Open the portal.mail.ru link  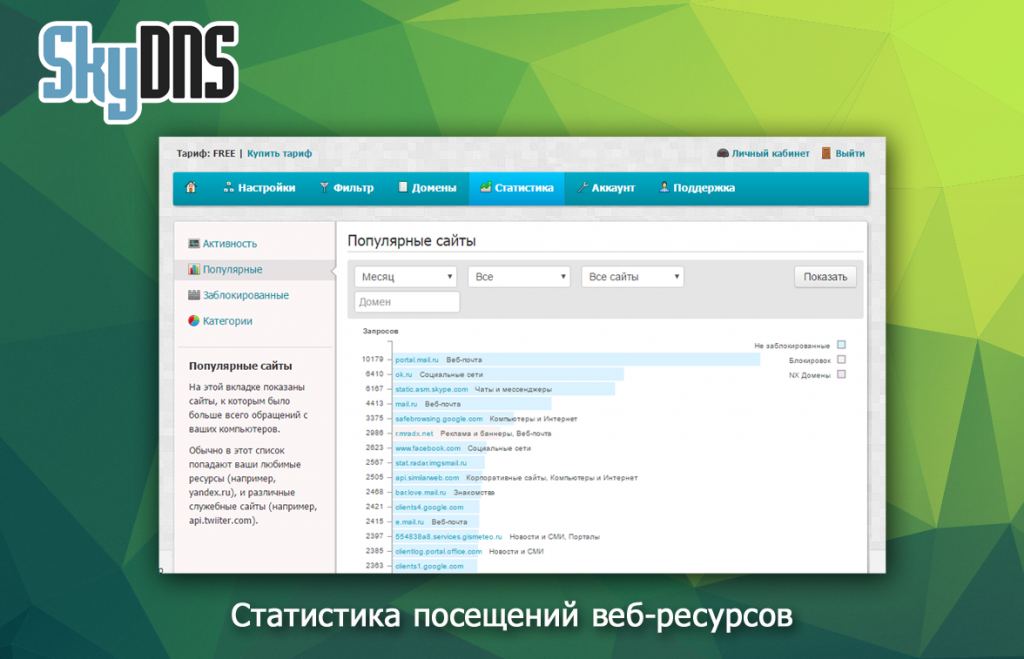[417, 360]
